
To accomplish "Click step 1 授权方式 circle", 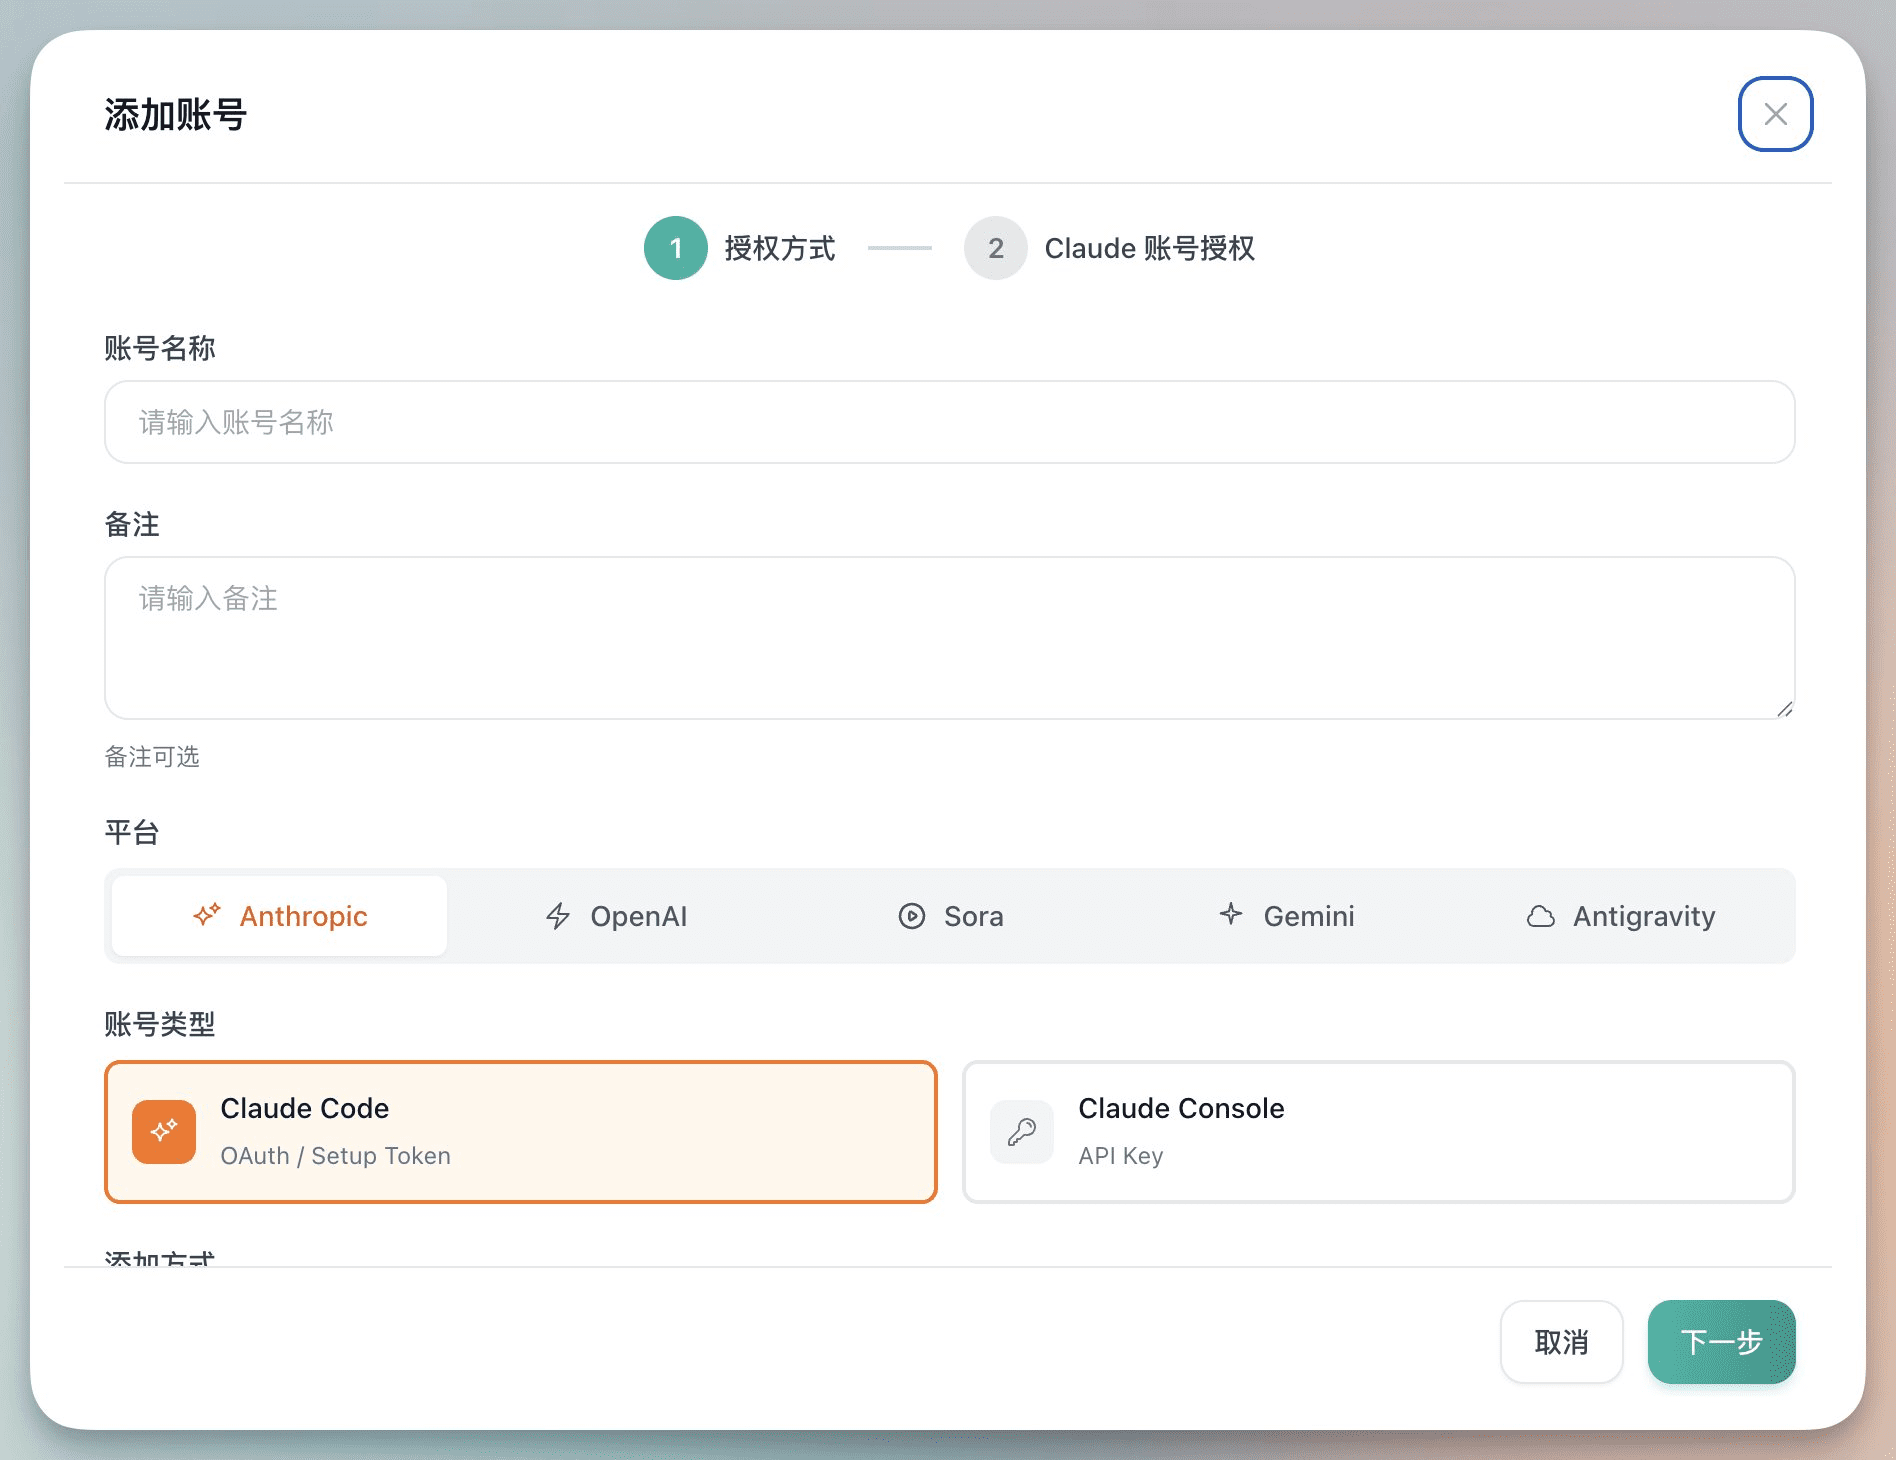I will point(676,248).
